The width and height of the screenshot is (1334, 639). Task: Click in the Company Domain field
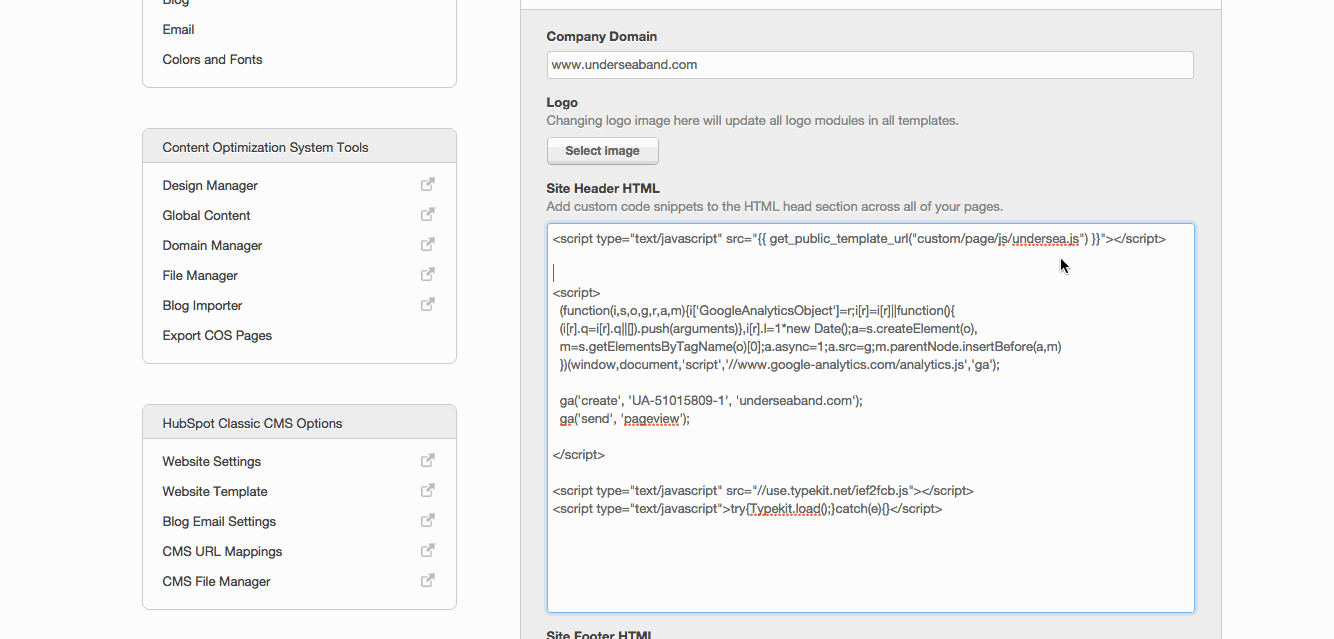pyautogui.click(x=869, y=65)
